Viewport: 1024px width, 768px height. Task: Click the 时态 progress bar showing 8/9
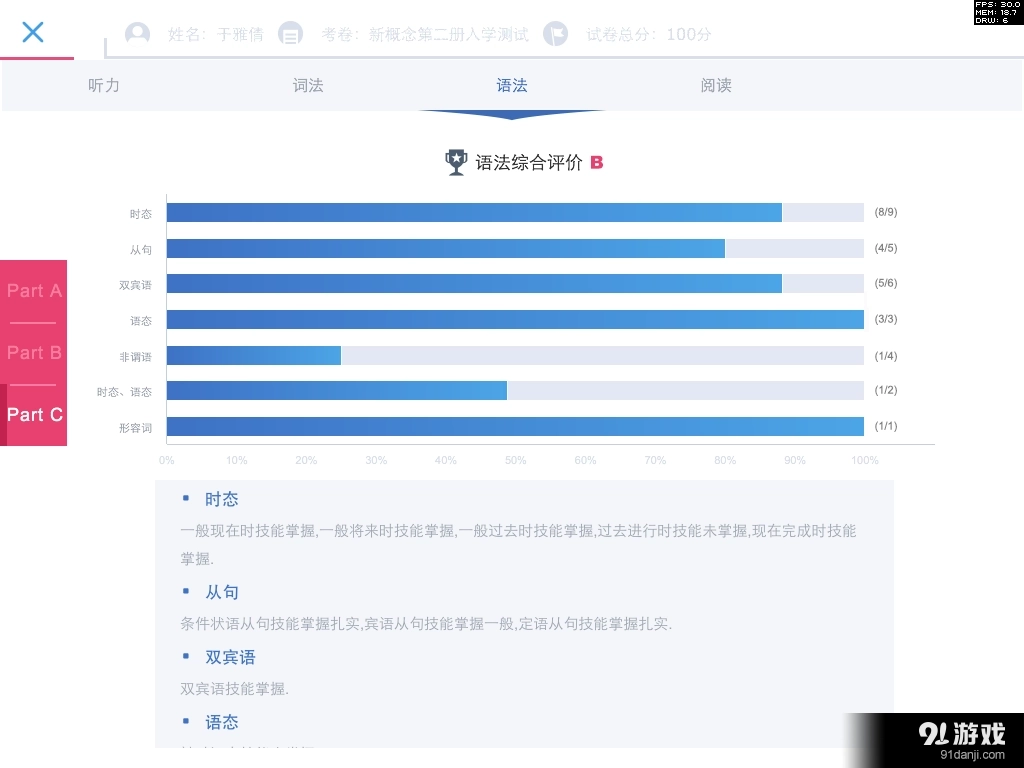pos(474,212)
